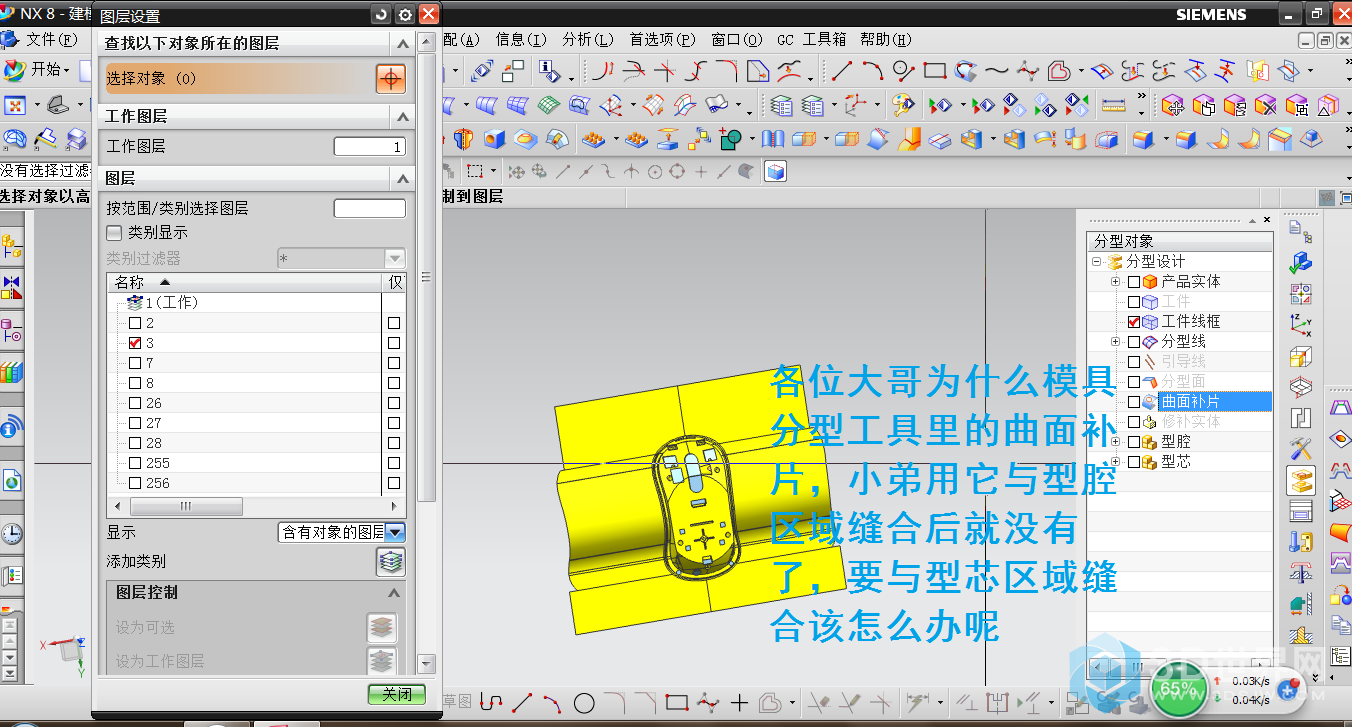Expand the 产品实体 tree node
This screenshot has height=727, width=1352.
tap(1116, 282)
